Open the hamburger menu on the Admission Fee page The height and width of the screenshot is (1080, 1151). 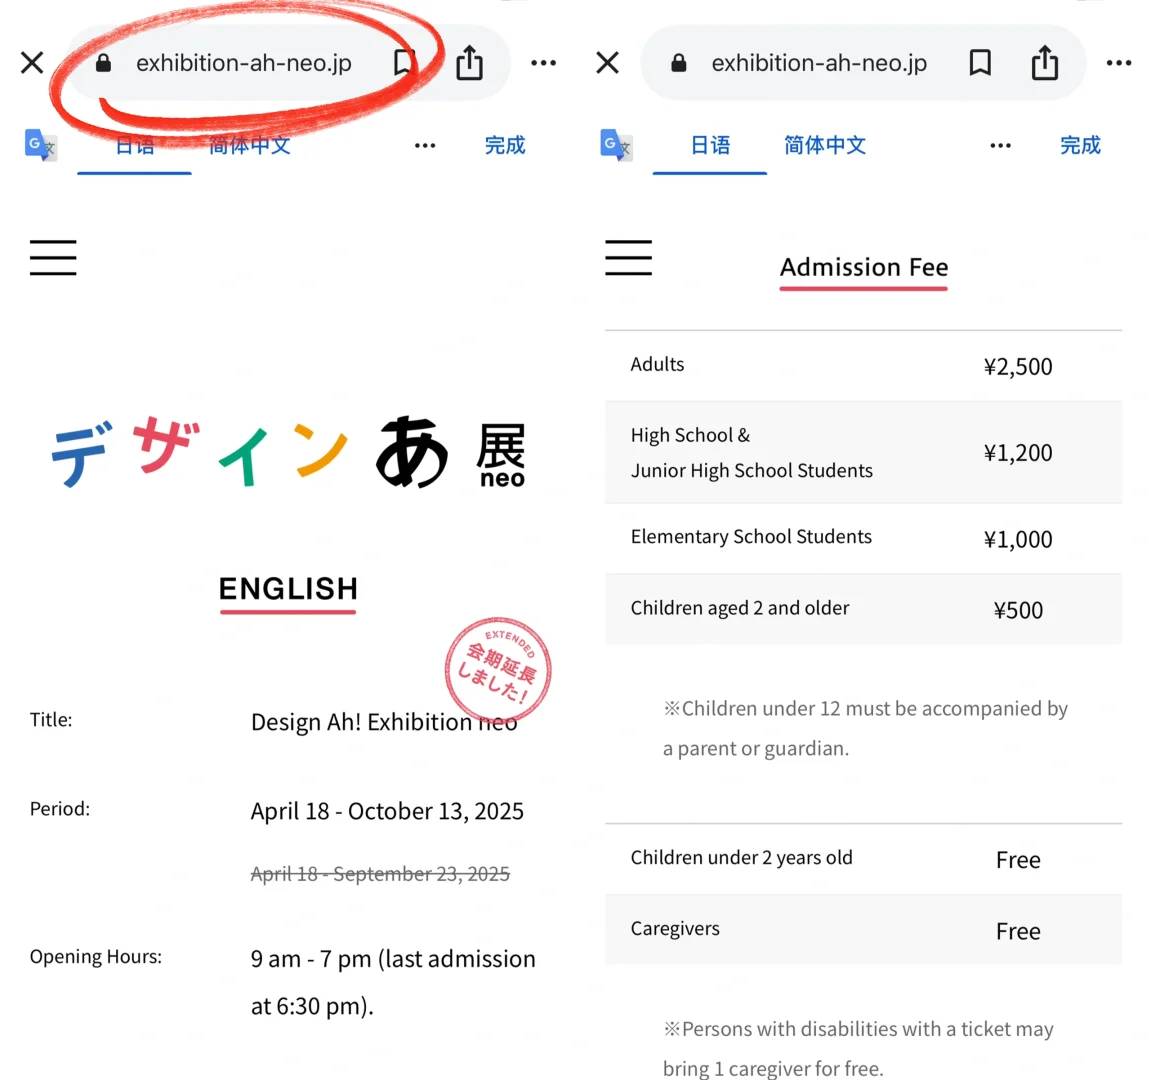pyautogui.click(x=628, y=258)
